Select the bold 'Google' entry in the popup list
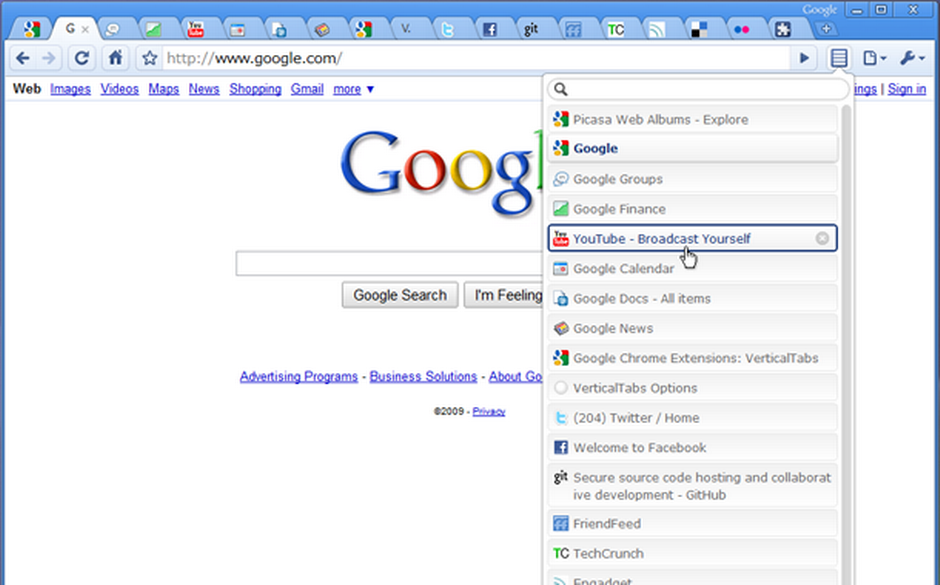 (x=692, y=148)
